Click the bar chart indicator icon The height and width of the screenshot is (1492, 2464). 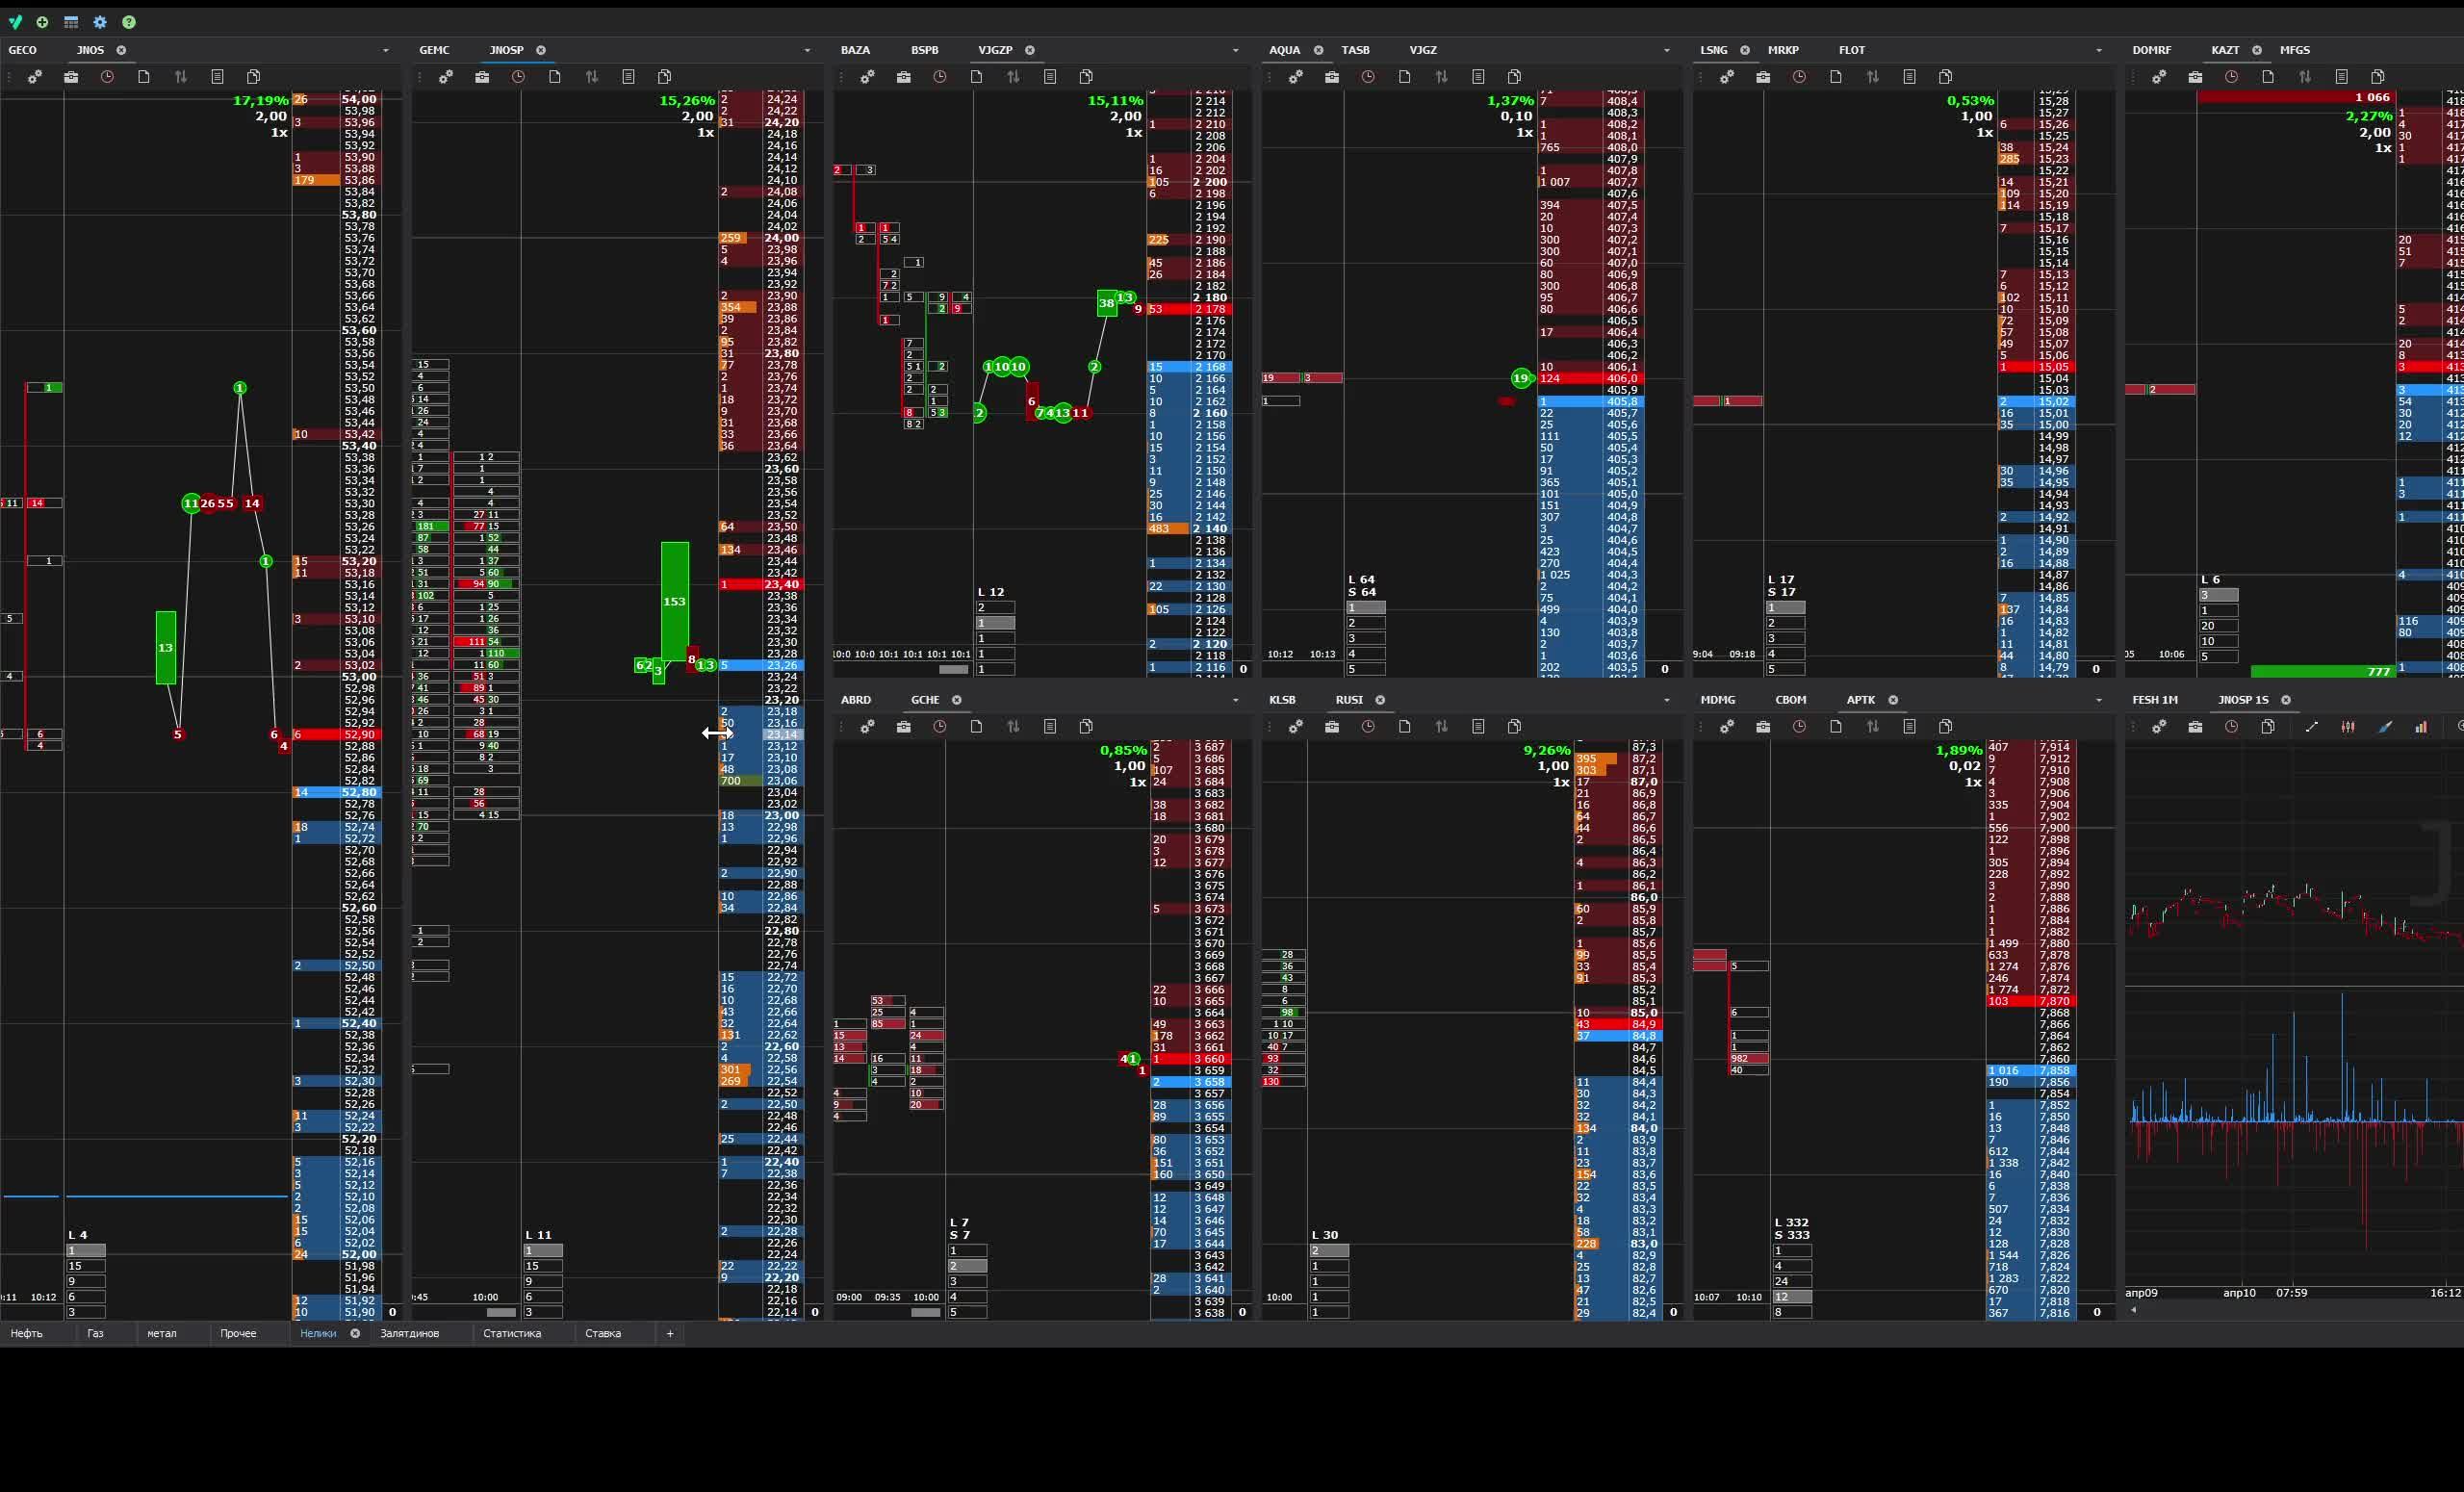(2421, 727)
